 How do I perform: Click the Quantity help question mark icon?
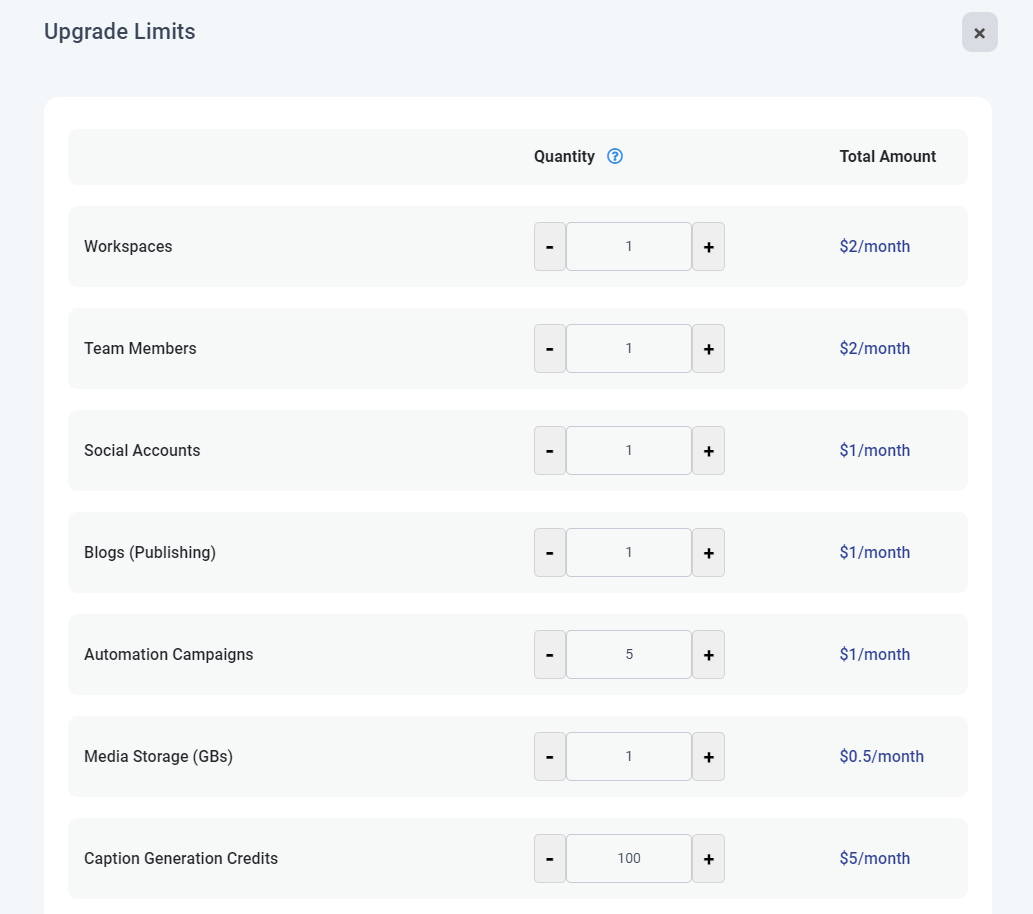[x=615, y=156]
